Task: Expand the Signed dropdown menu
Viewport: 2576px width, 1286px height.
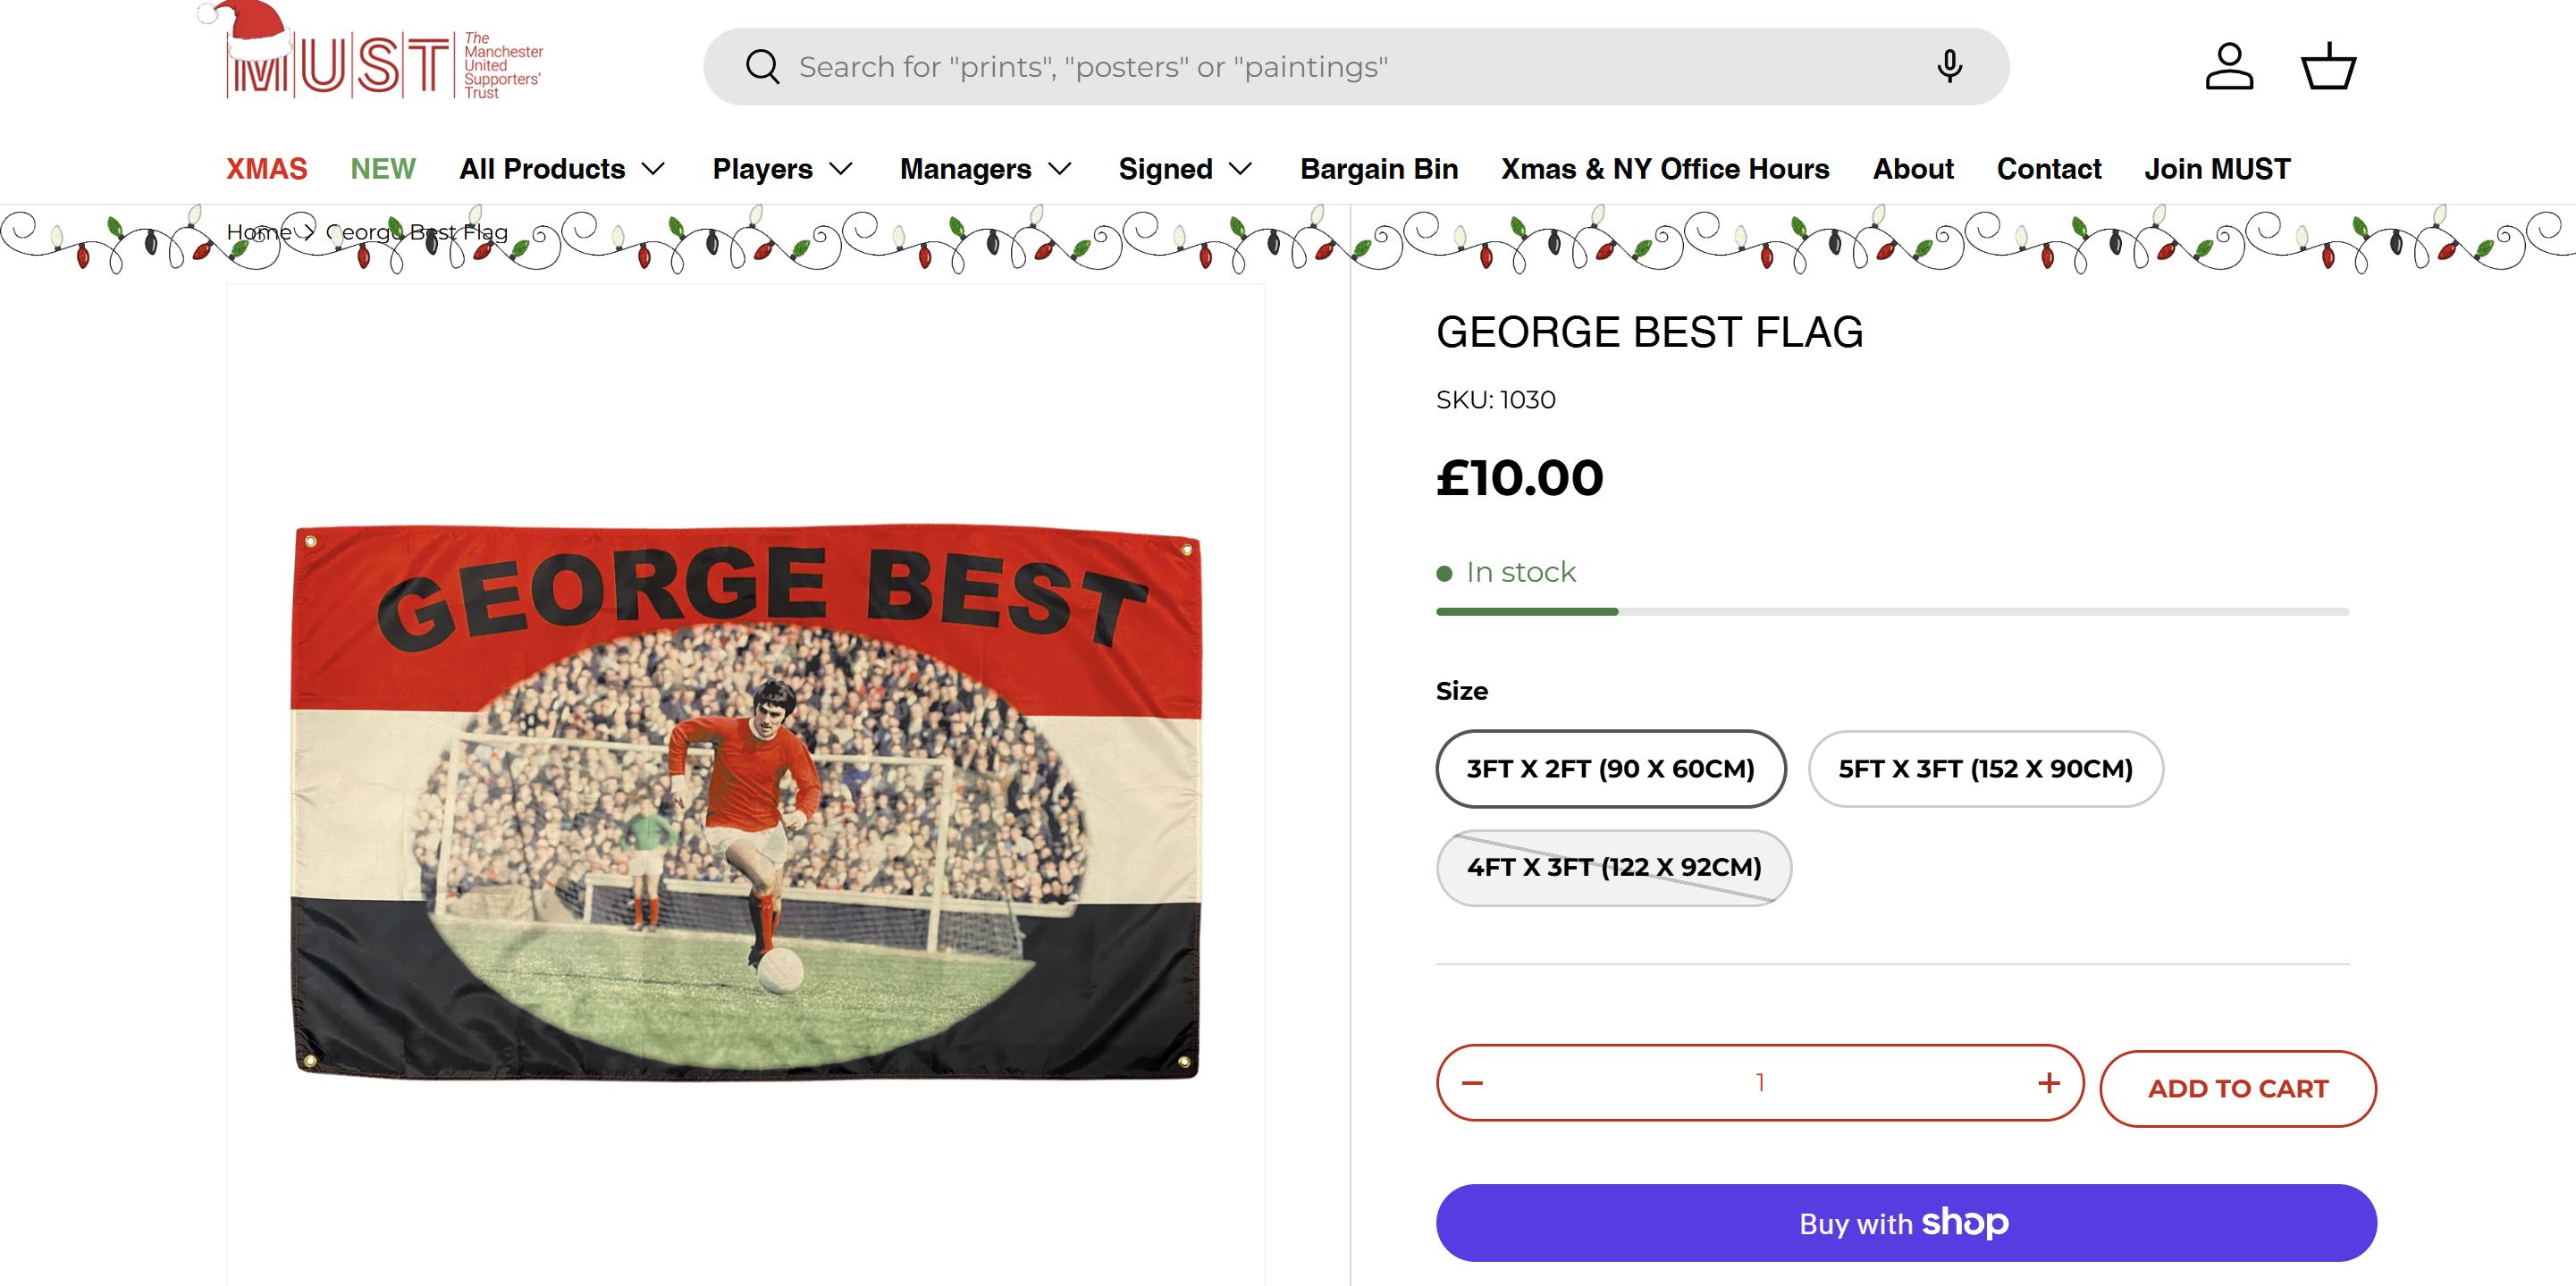Action: (x=1185, y=169)
